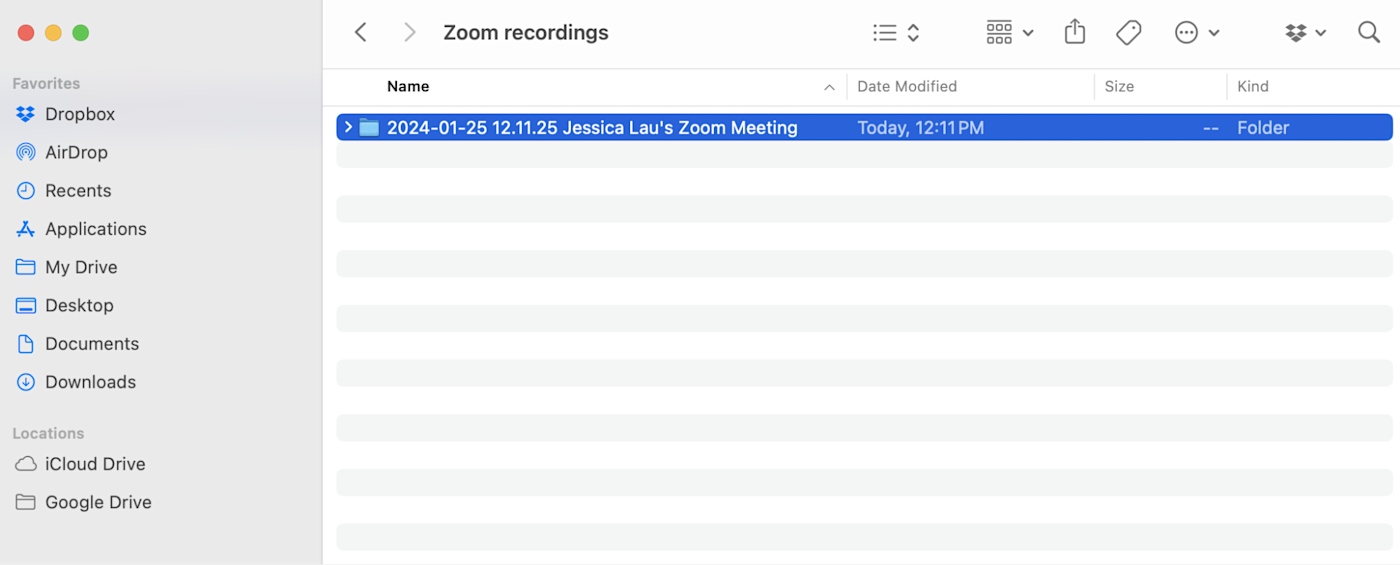Open Recents in the sidebar
This screenshot has height=565, width=1400.
pyautogui.click(x=78, y=190)
